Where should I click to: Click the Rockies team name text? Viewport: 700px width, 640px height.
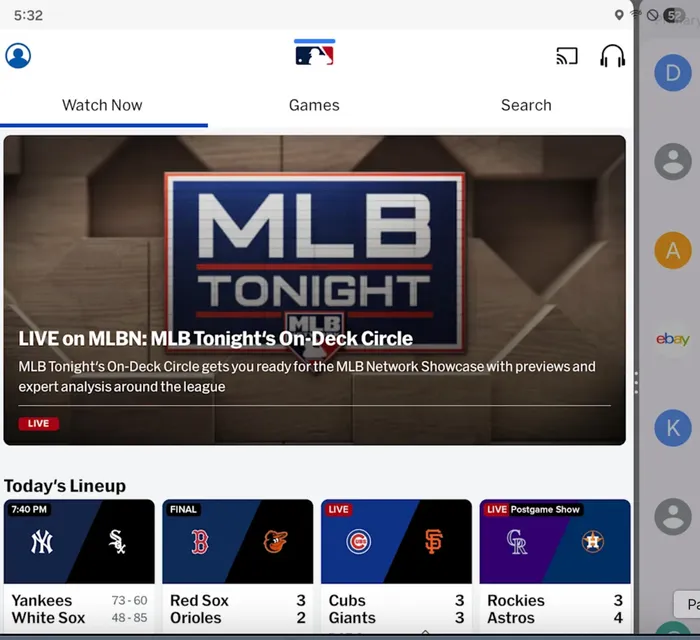click(516, 601)
